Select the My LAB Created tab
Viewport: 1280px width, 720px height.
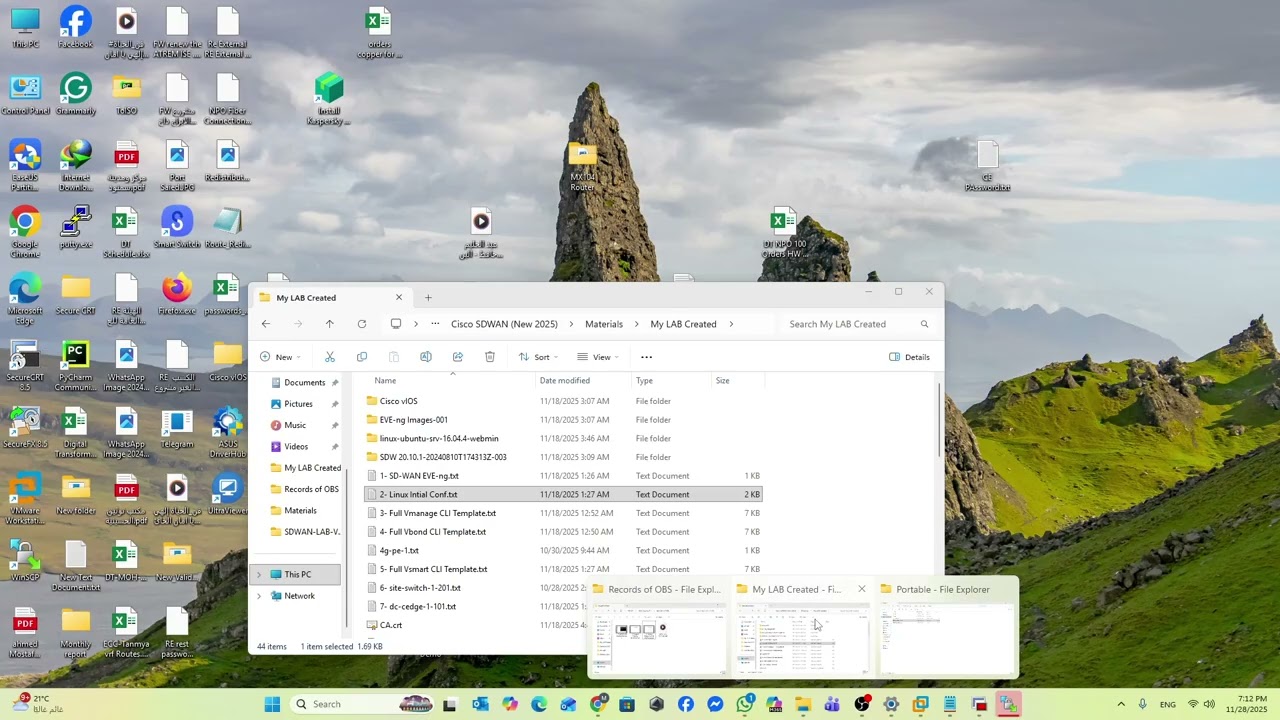click(330, 298)
